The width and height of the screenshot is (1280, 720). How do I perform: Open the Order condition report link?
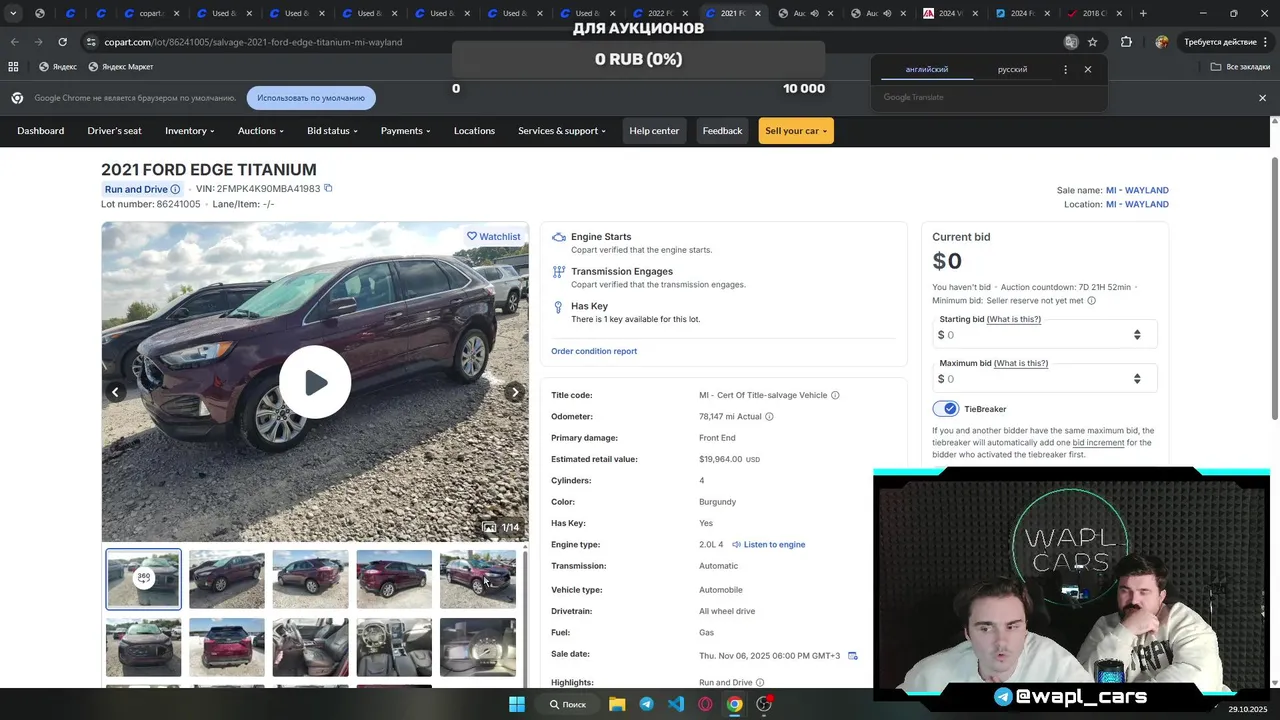(x=594, y=351)
